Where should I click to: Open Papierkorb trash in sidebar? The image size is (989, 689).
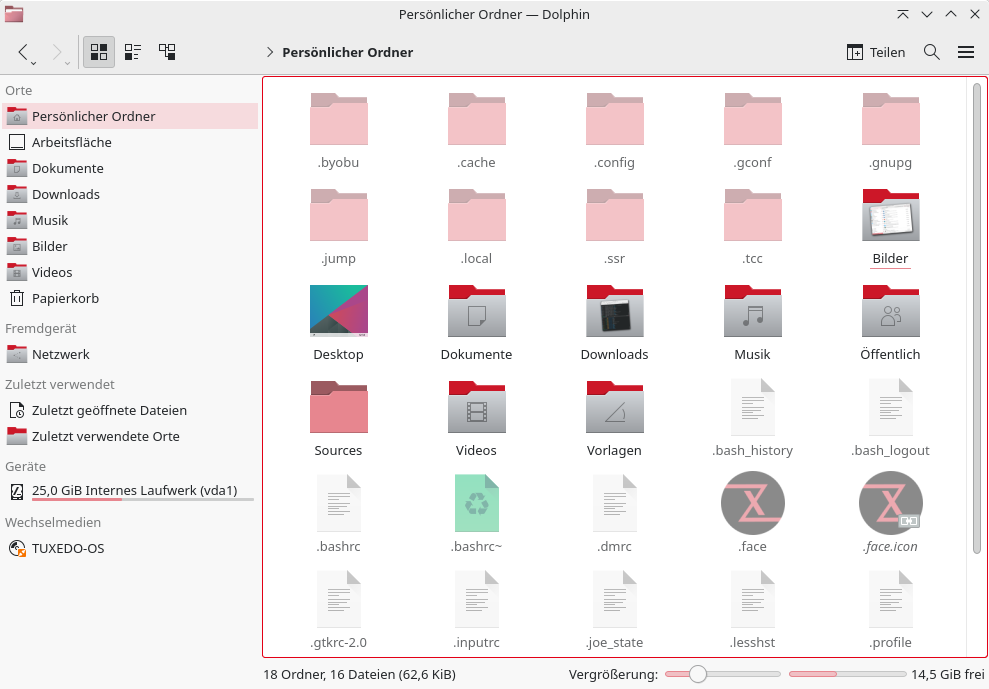click(130, 298)
